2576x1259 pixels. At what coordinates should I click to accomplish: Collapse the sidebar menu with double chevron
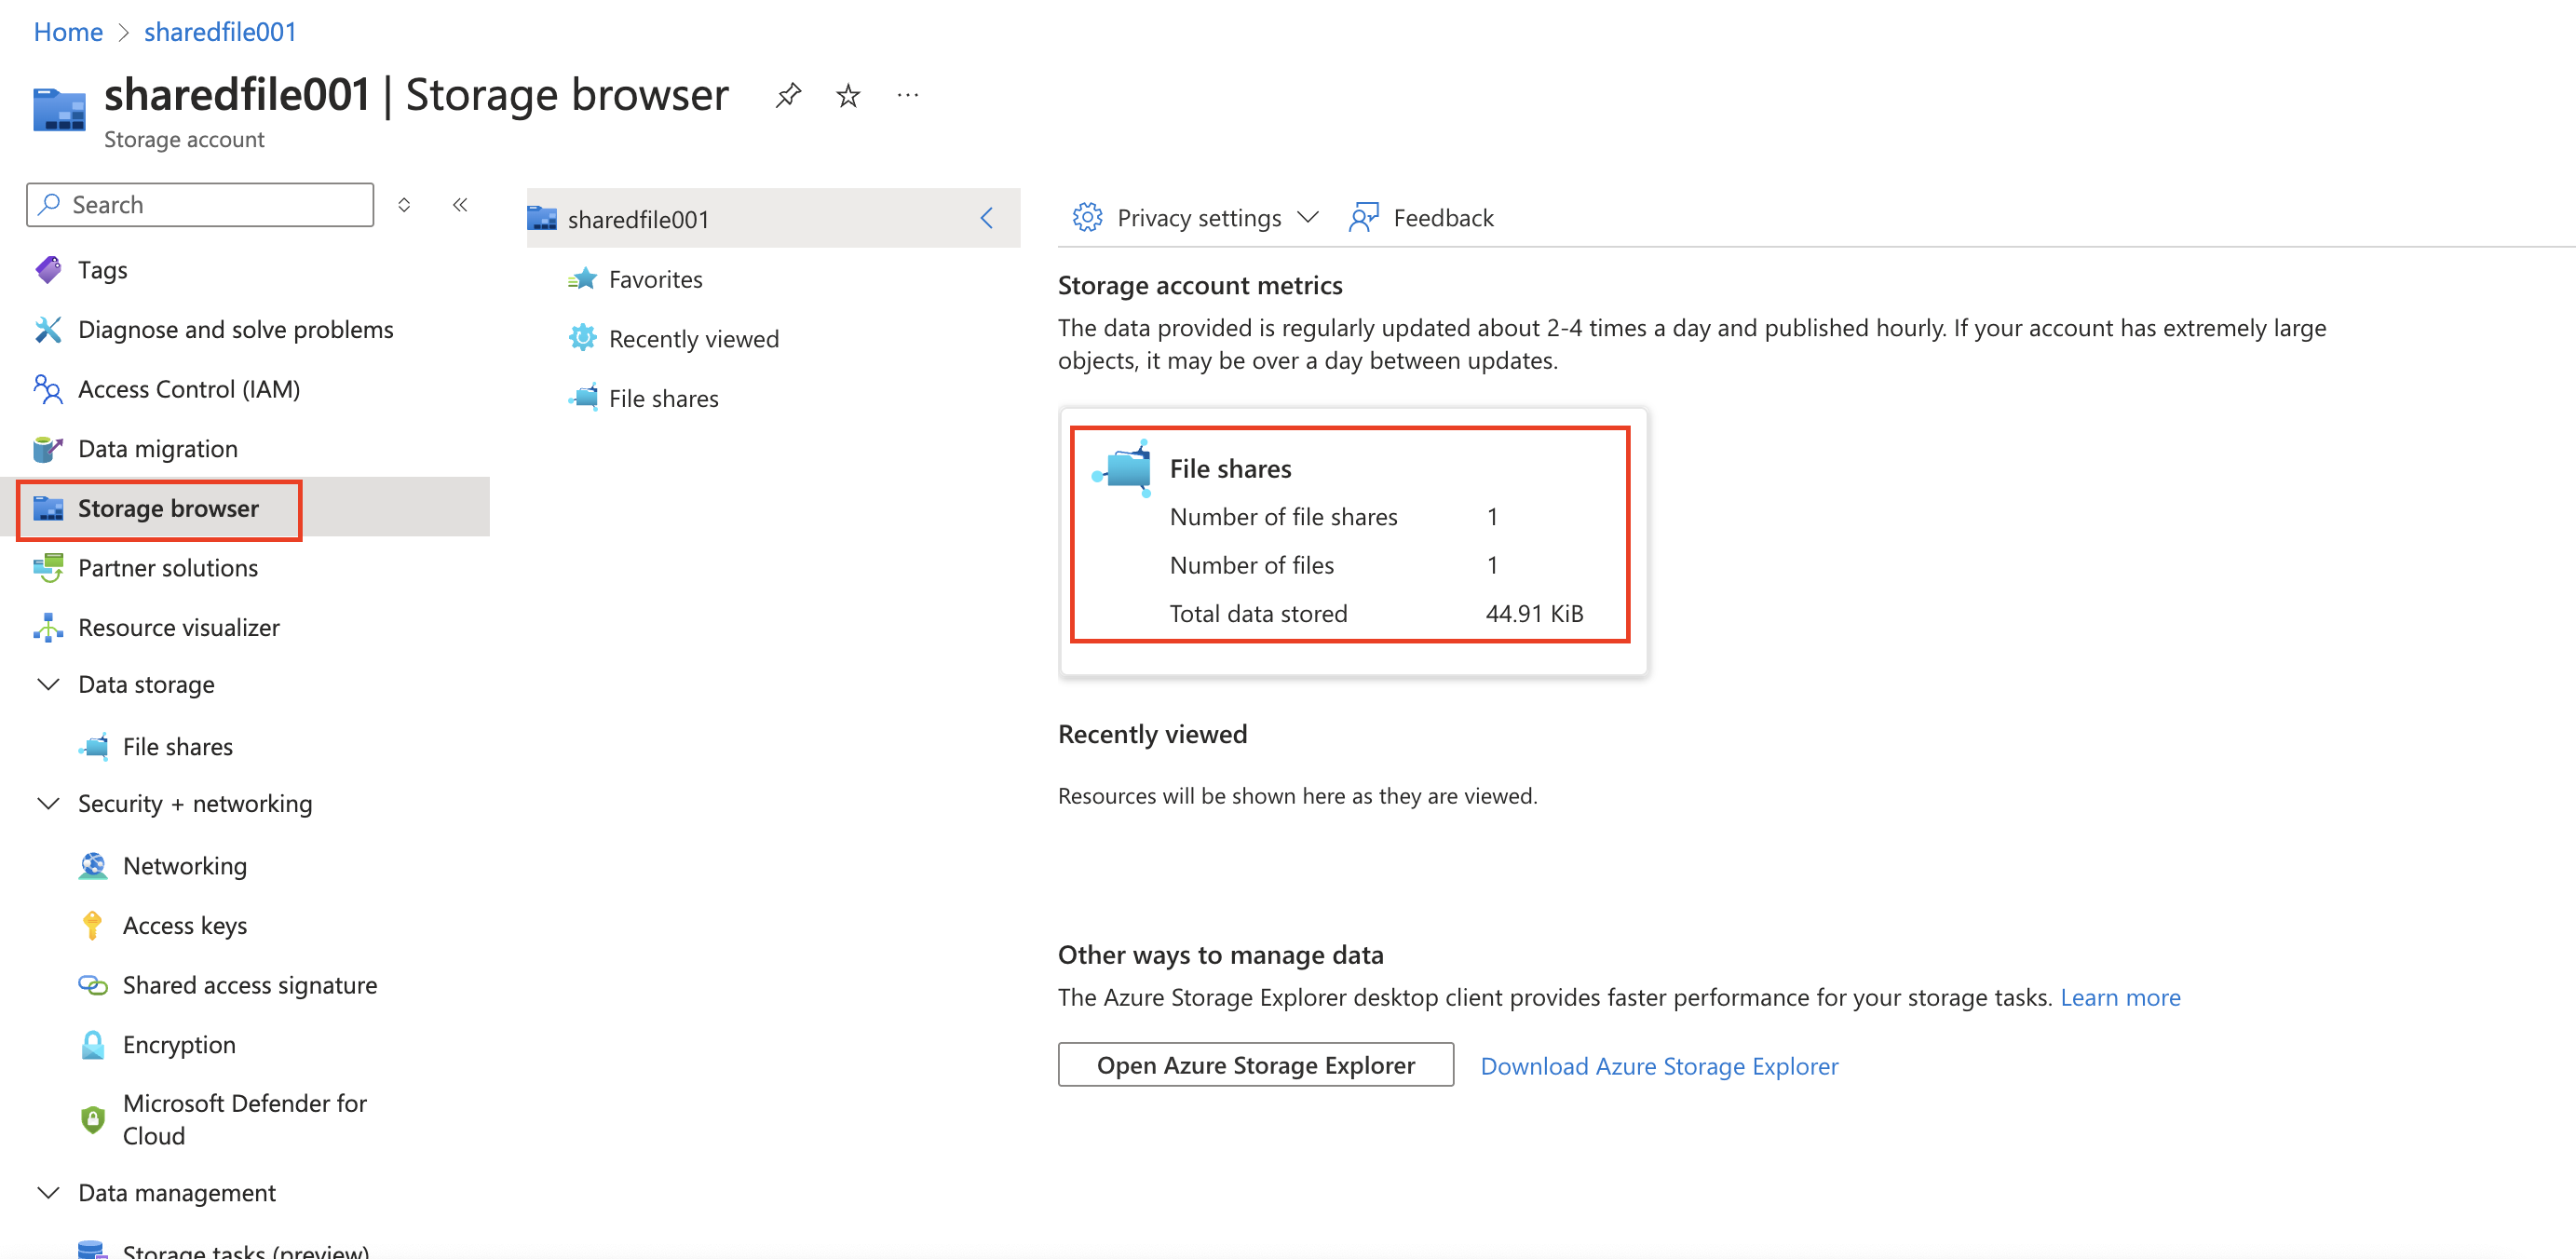[x=460, y=205]
